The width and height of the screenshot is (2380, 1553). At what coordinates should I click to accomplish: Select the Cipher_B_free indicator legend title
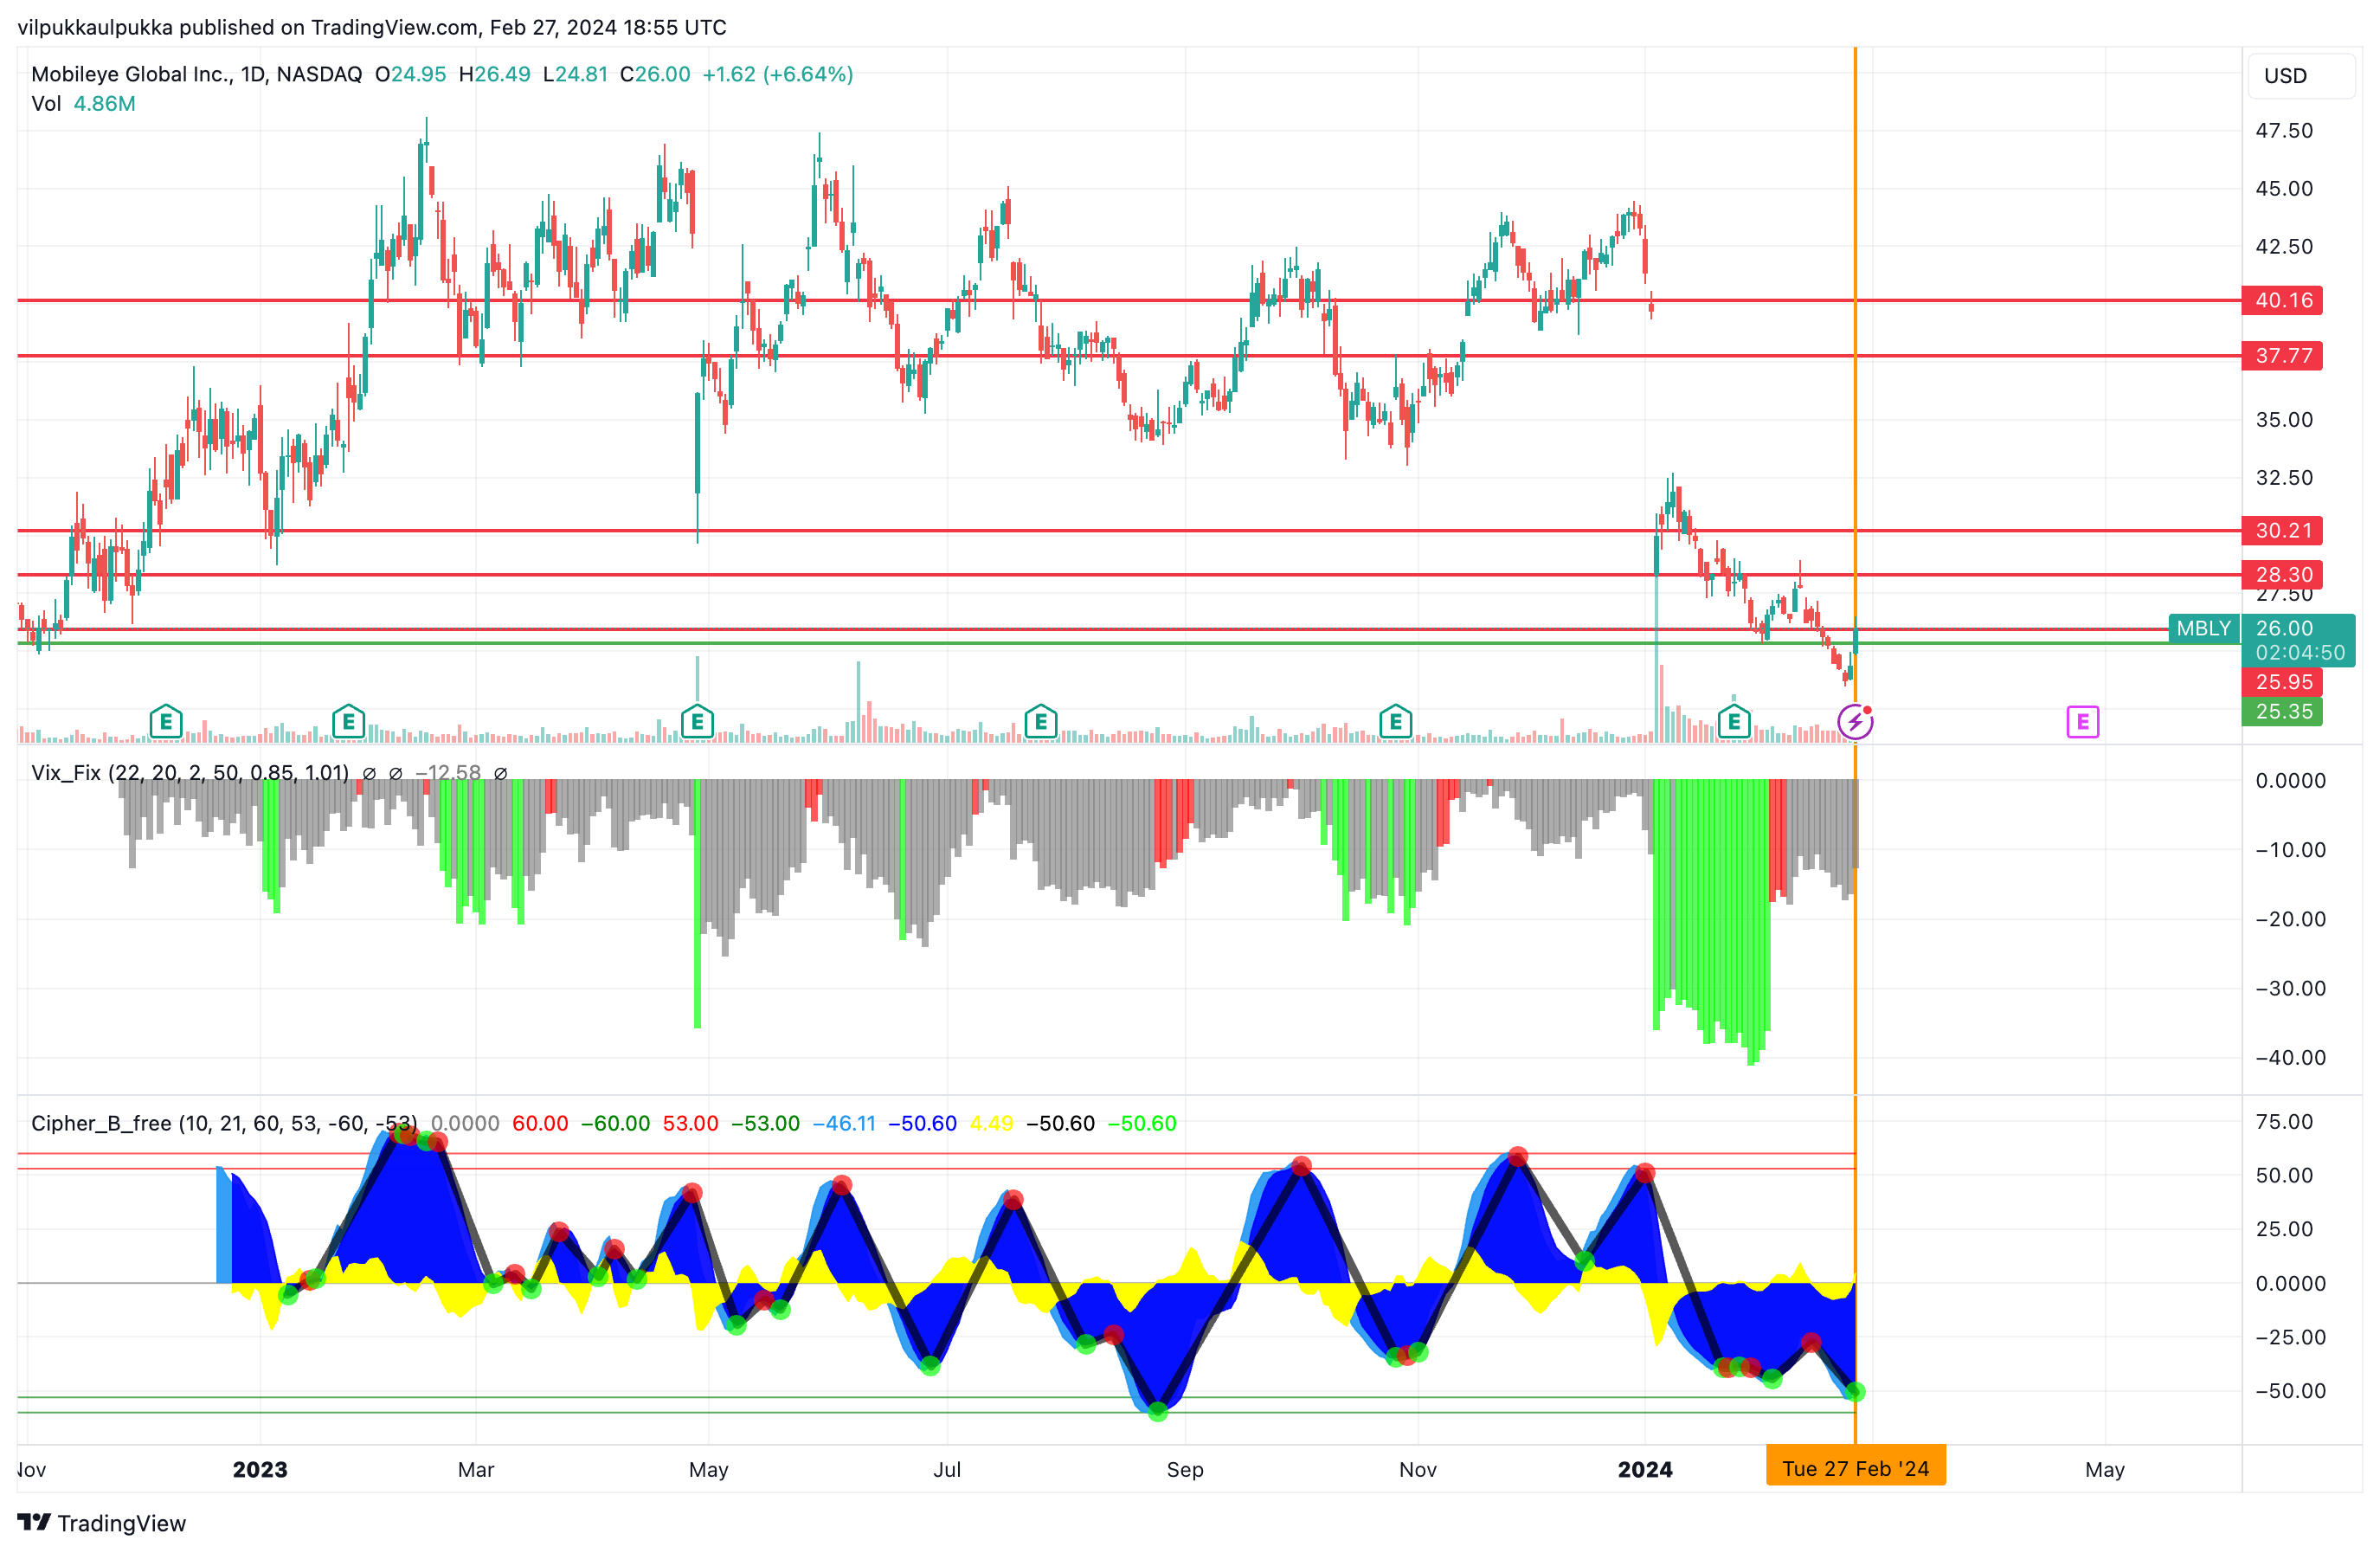[x=224, y=1123]
